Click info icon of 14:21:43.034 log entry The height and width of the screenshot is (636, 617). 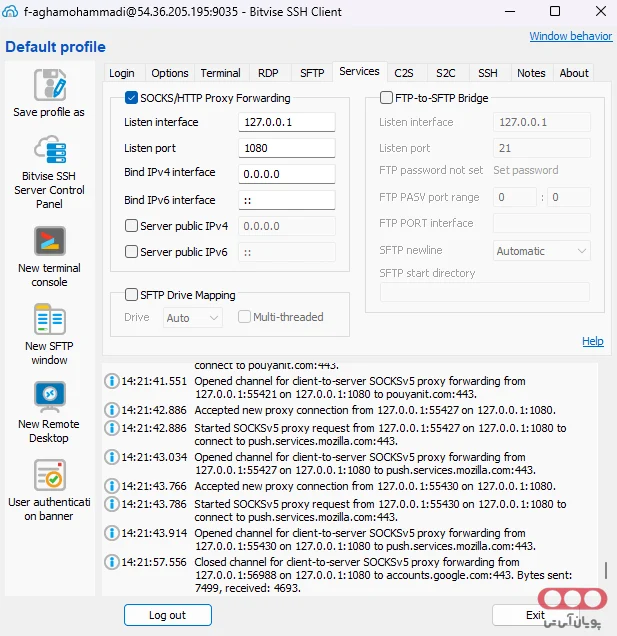(112, 457)
